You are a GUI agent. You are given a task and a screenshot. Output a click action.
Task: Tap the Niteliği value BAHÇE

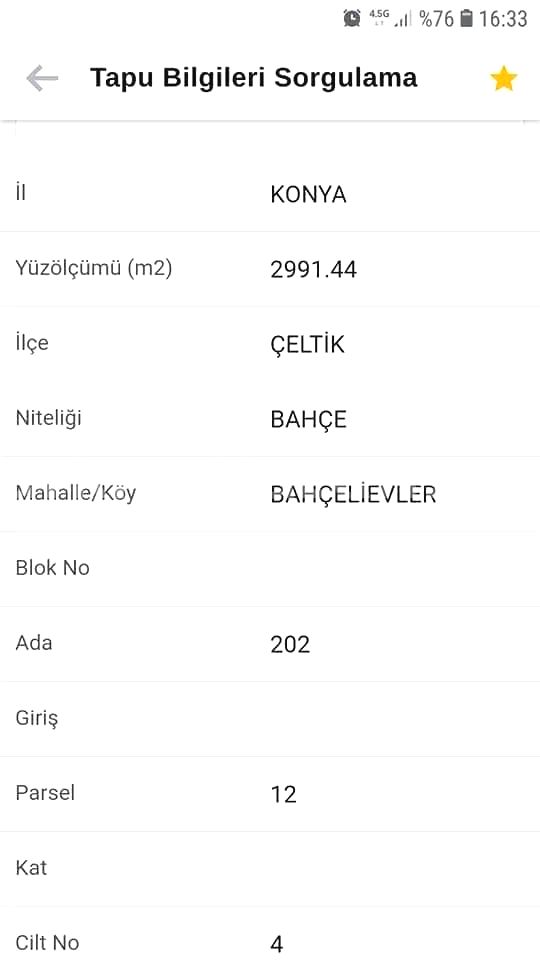coord(309,420)
